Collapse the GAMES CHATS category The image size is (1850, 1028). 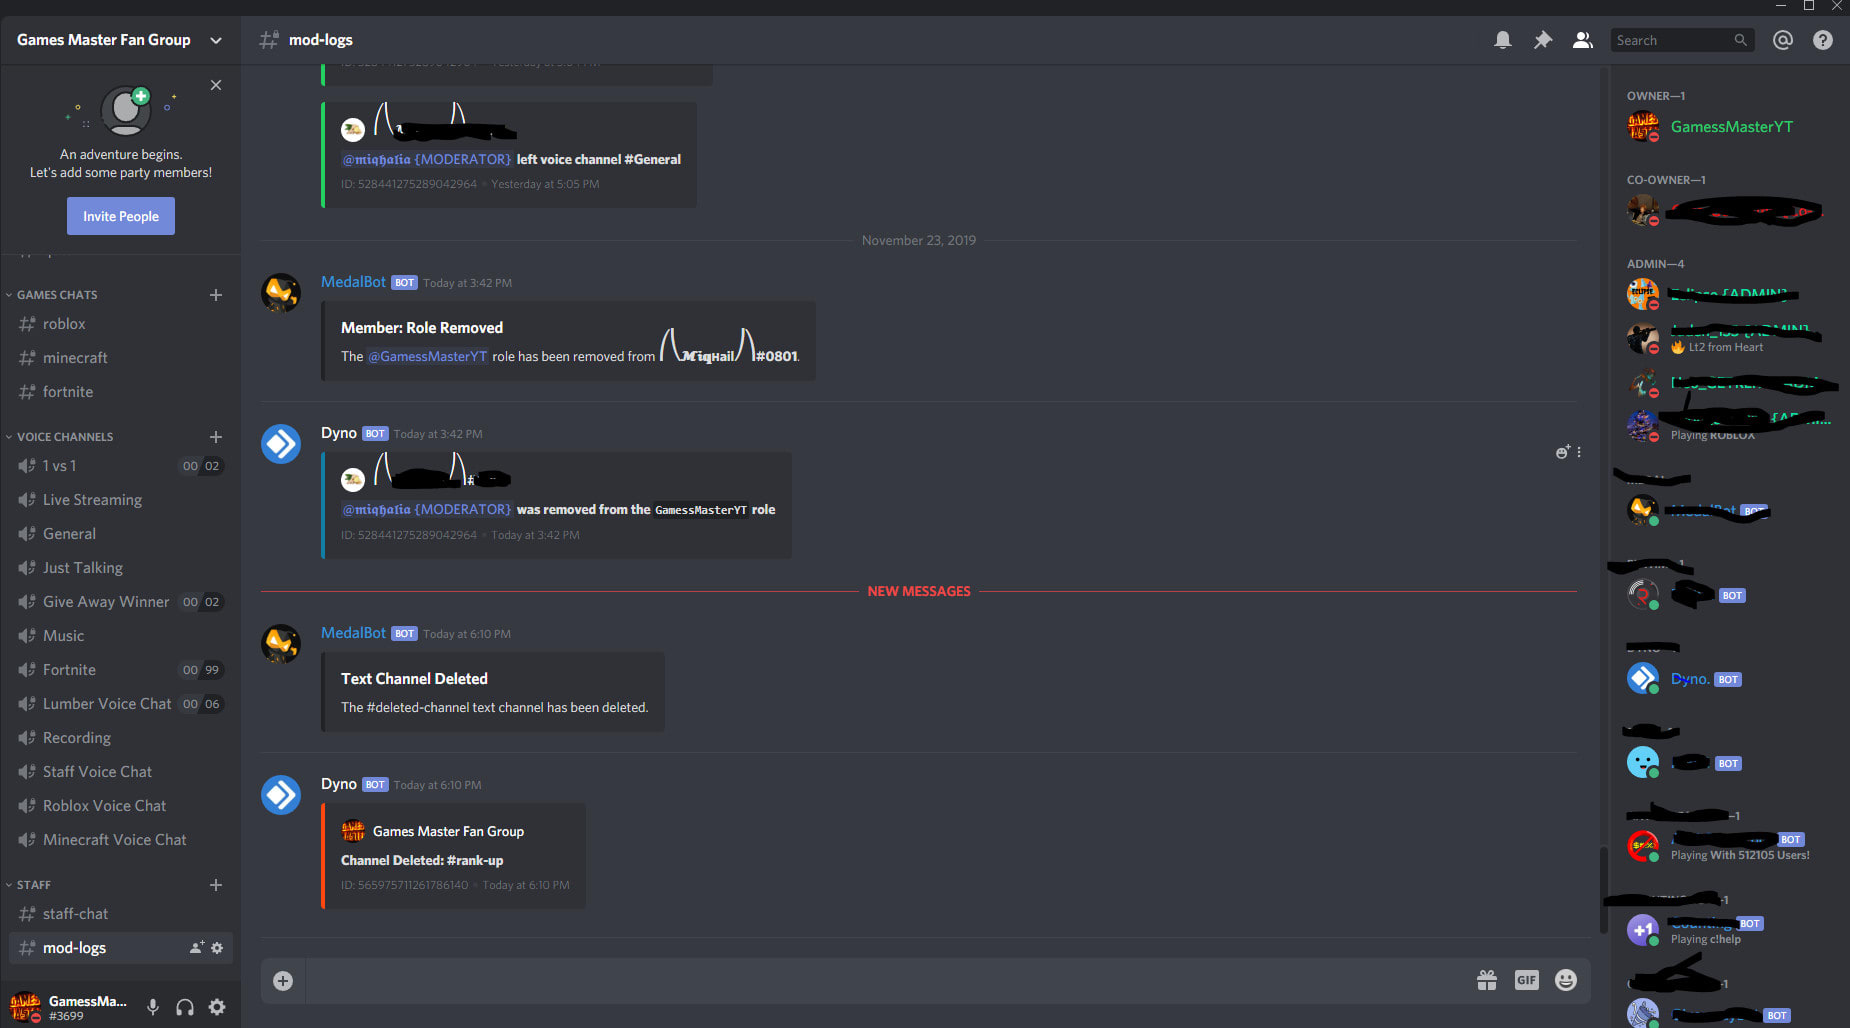[x=57, y=295]
